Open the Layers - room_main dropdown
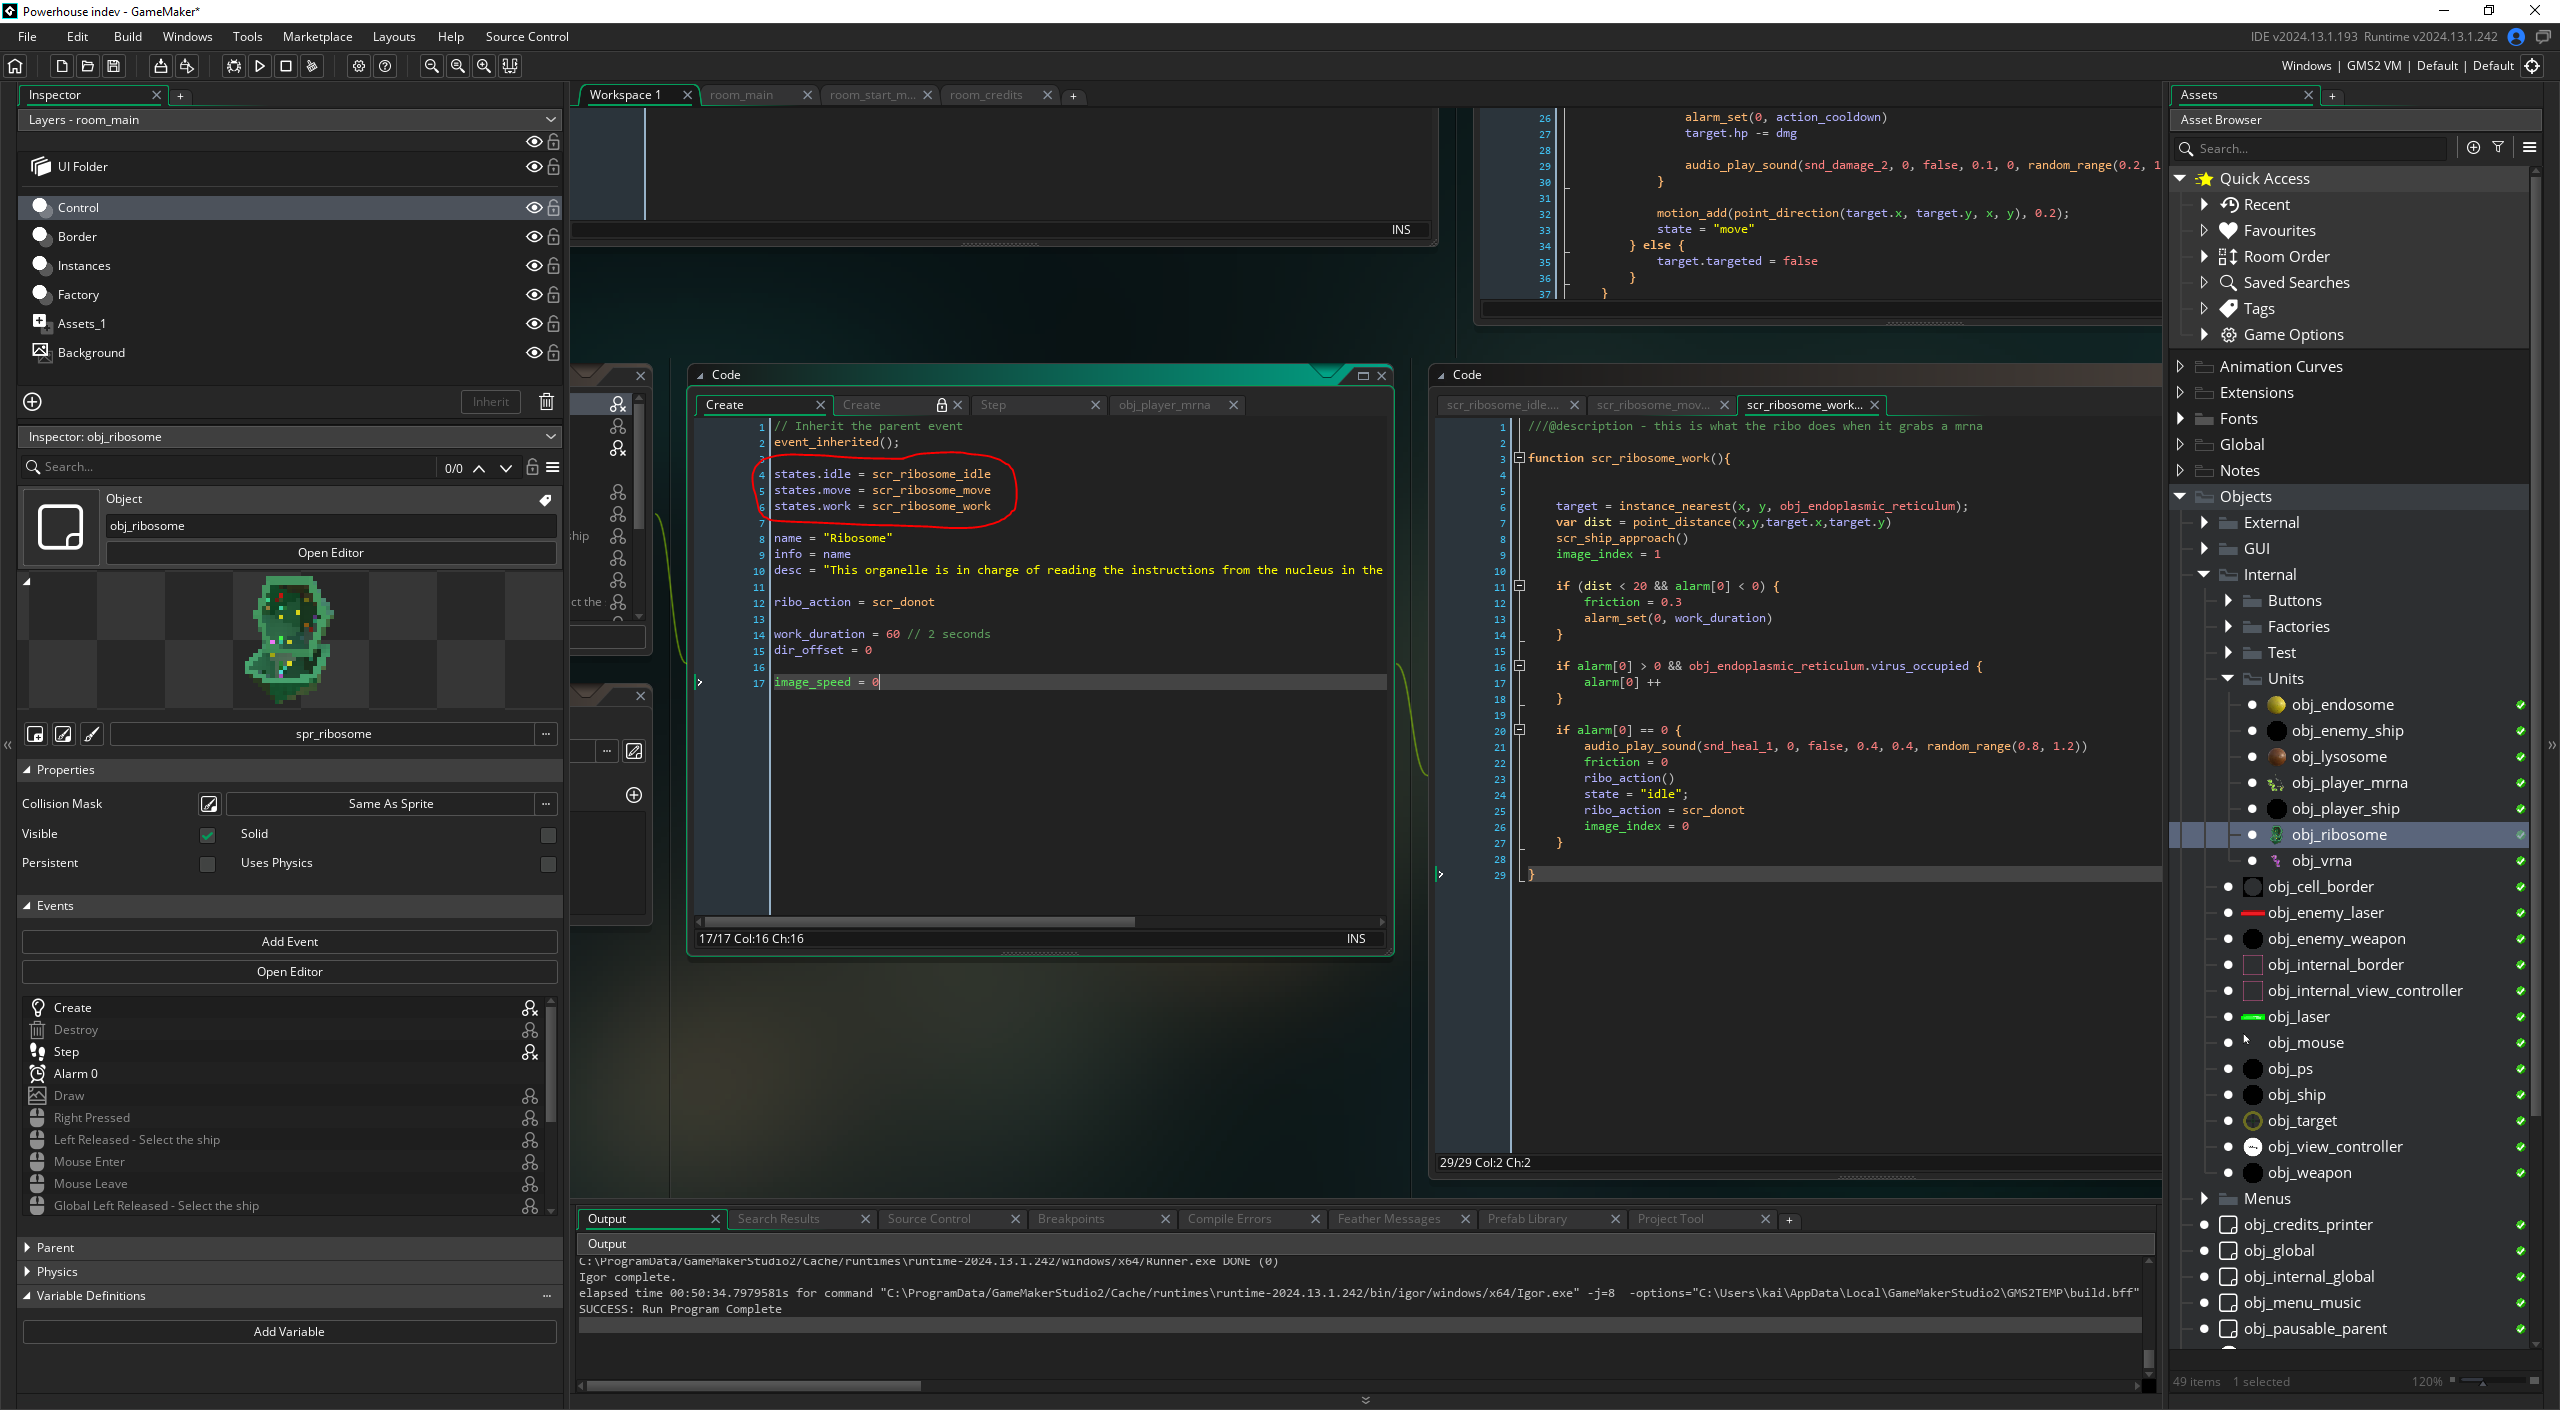This screenshot has width=2560, height=1410. (x=290, y=120)
